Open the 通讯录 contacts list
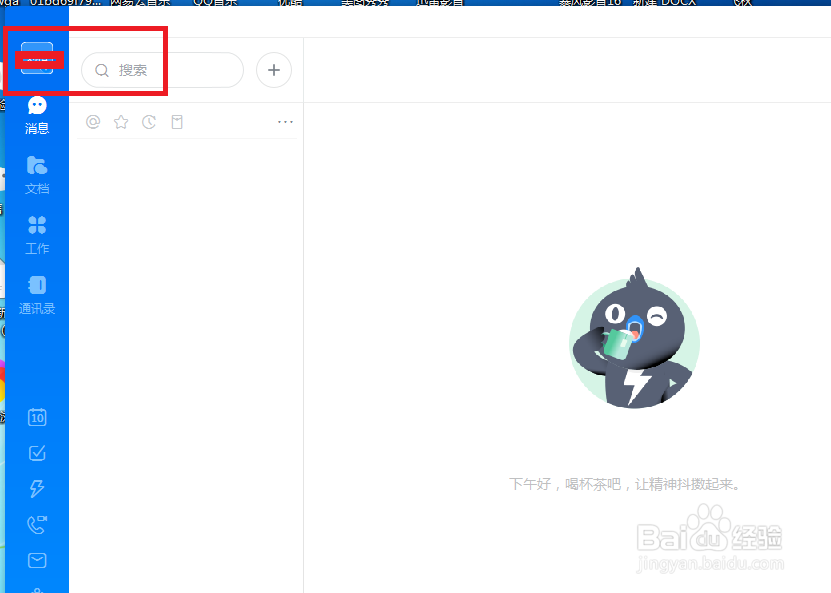The image size is (831, 593). pyautogui.click(x=37, y=294)
